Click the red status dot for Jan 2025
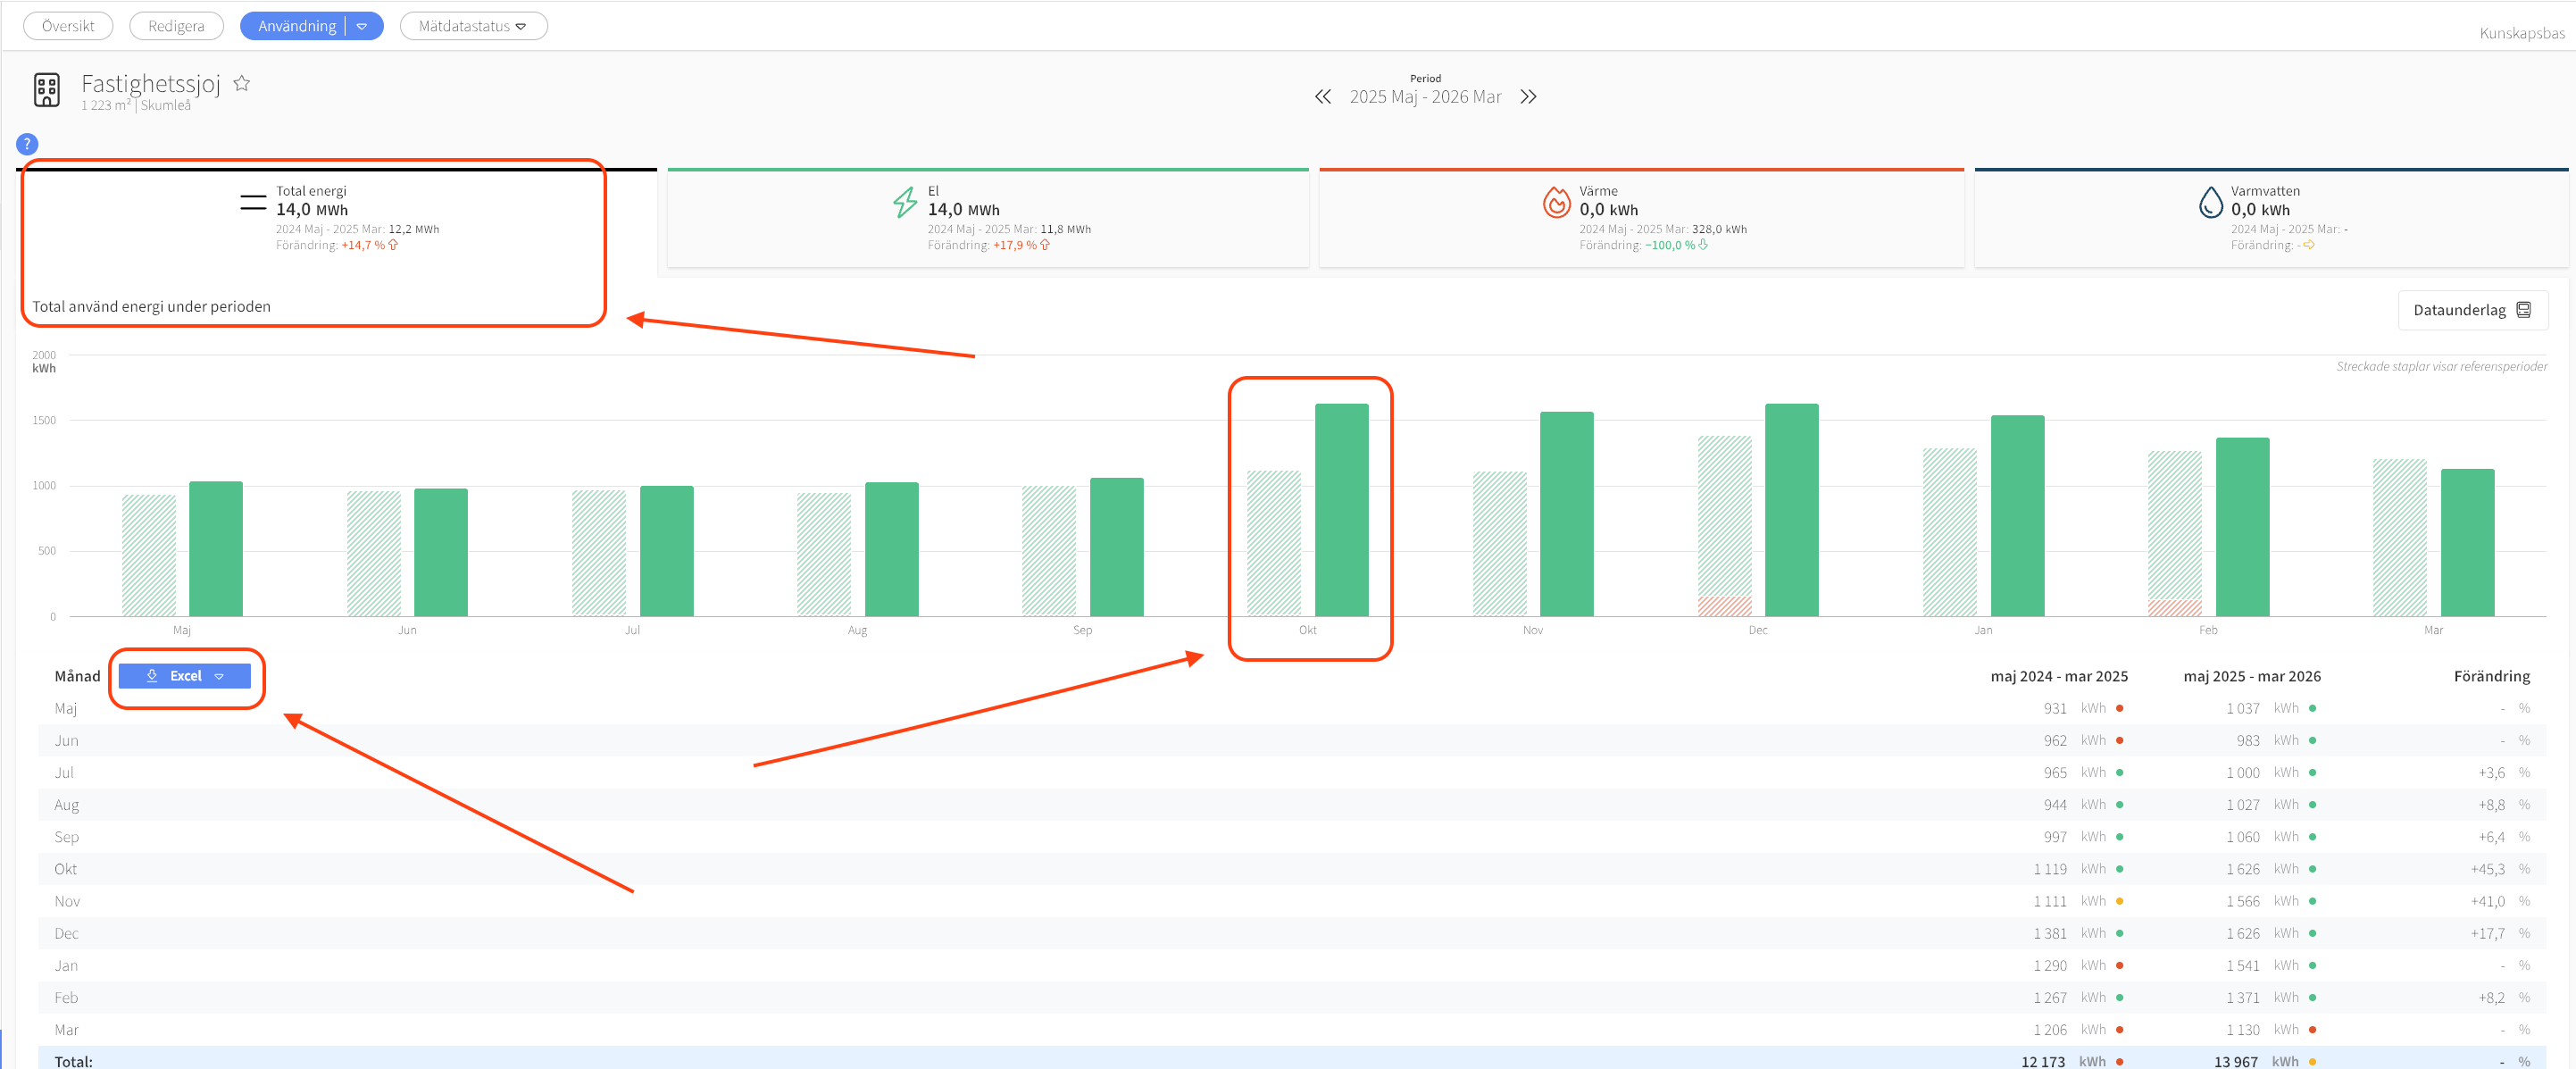 (2119, 965)
